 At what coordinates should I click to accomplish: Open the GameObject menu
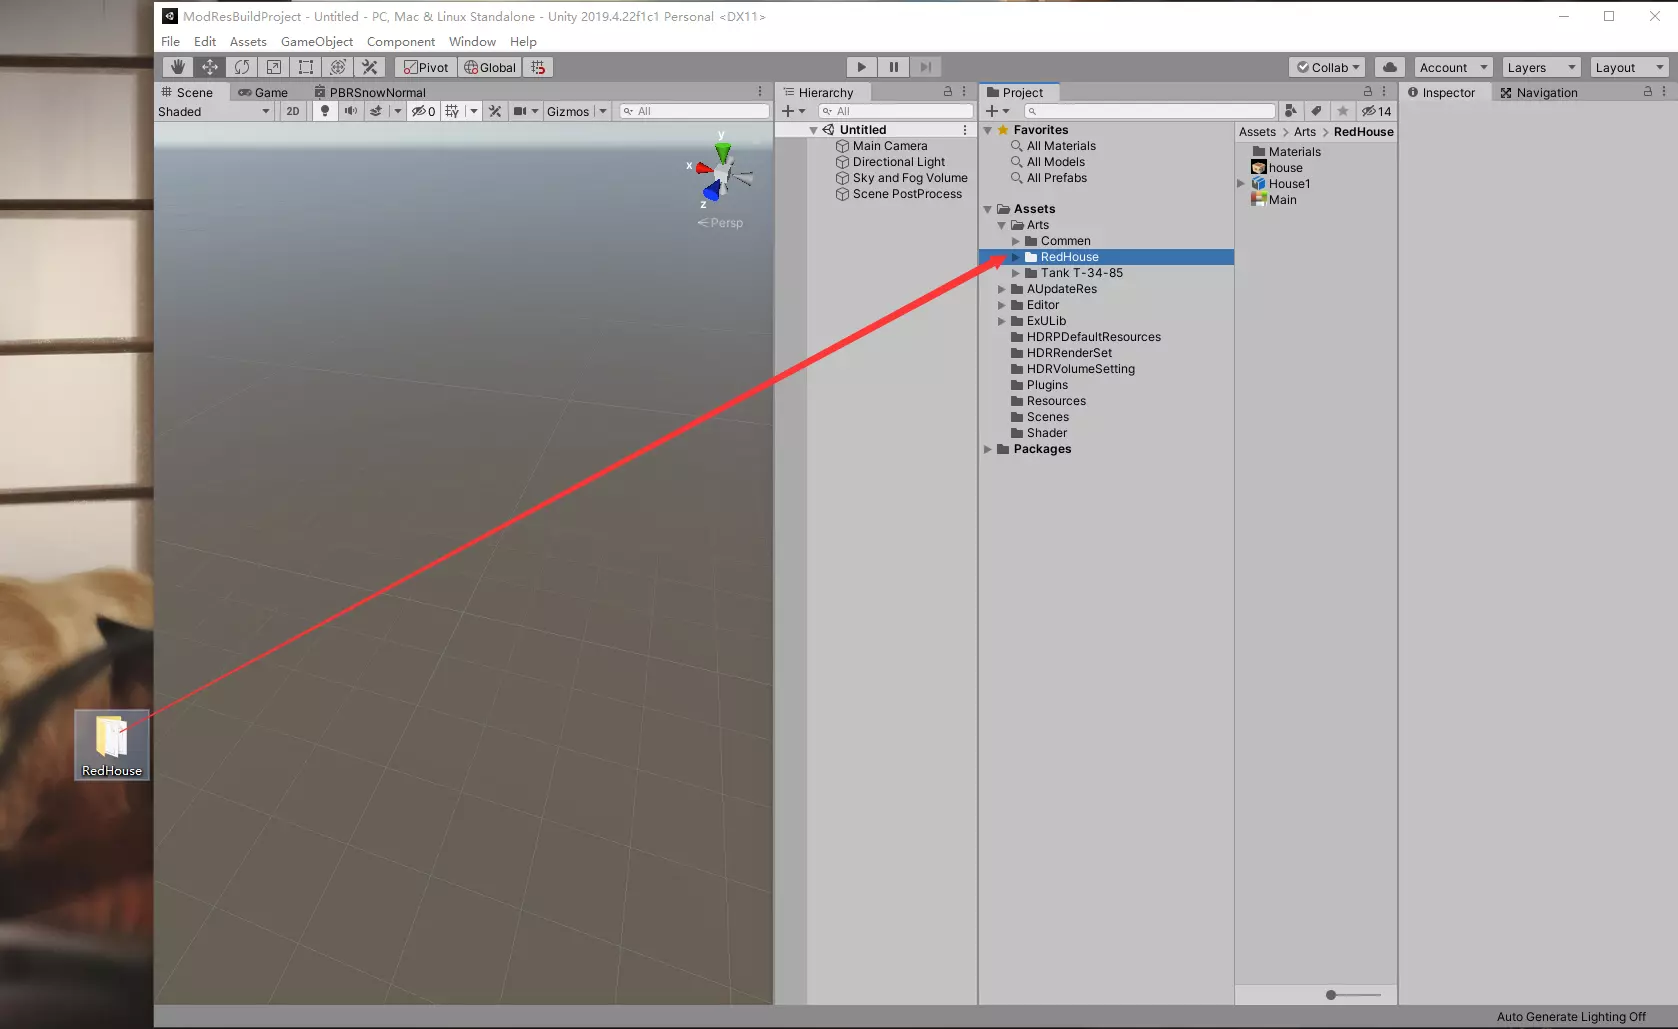coord(317,41)
